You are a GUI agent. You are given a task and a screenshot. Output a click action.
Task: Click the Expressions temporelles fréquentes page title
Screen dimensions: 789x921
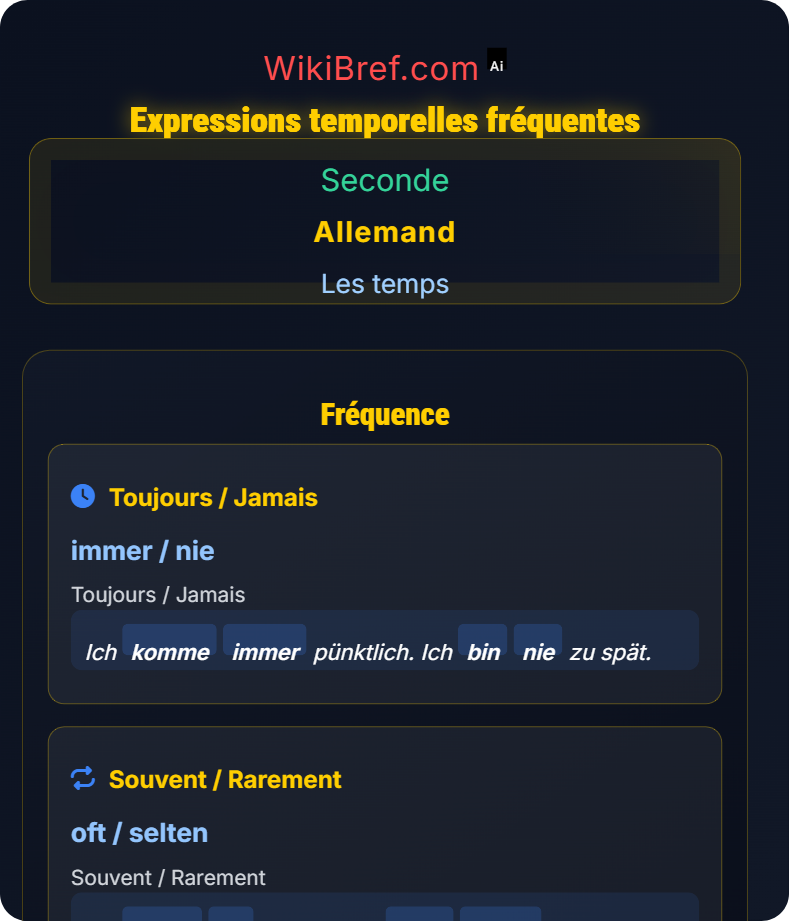tap(385, 119)
